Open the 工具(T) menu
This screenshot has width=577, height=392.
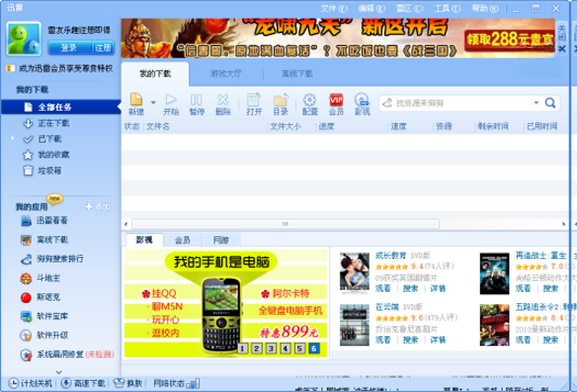coord(447,8)
